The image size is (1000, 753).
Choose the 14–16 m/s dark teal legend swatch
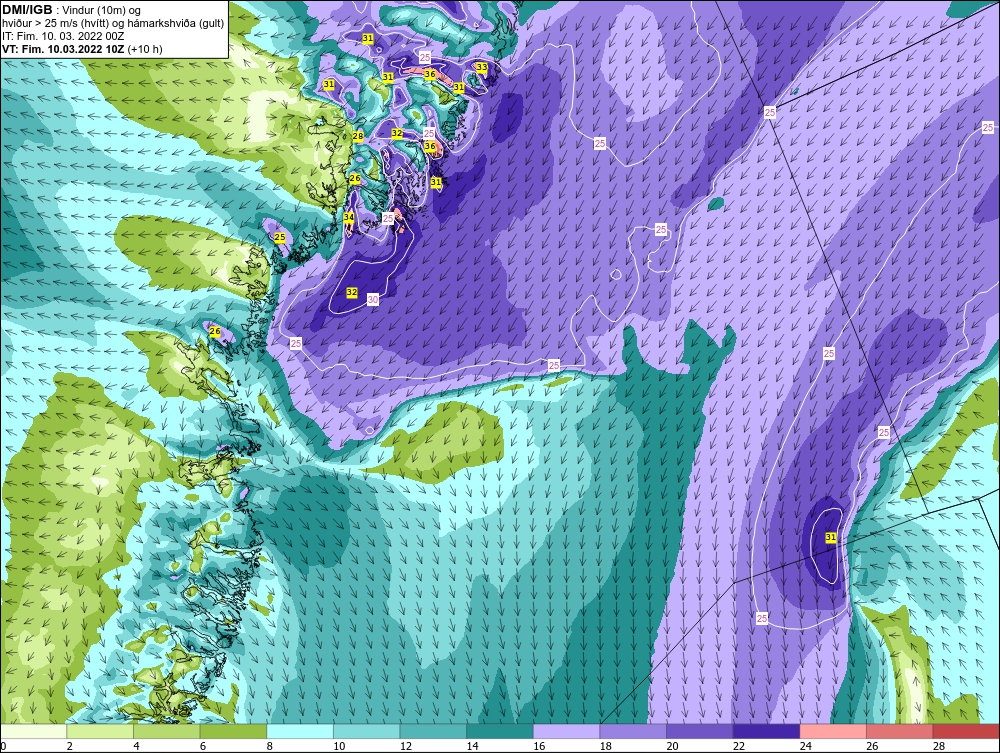[499, 731]
